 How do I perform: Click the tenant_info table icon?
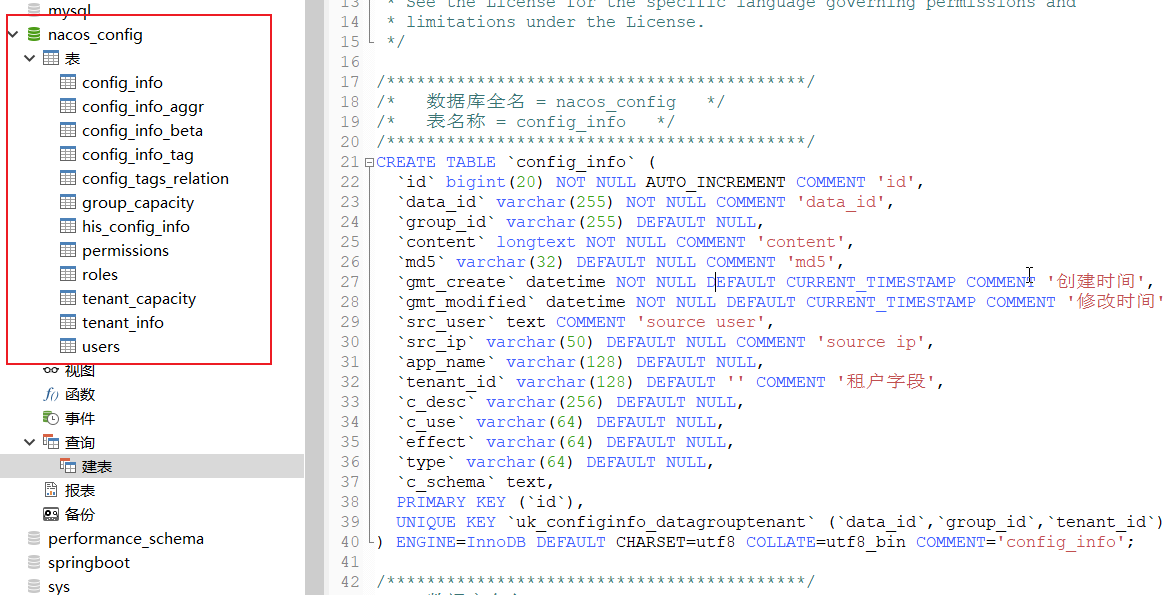(x=68, y=322)
